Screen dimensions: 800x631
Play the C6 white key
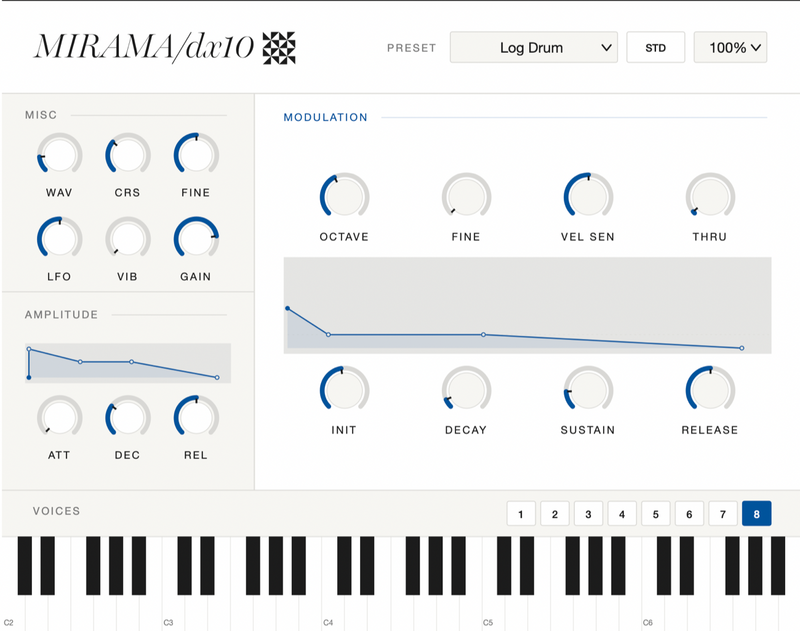[652, 610]
